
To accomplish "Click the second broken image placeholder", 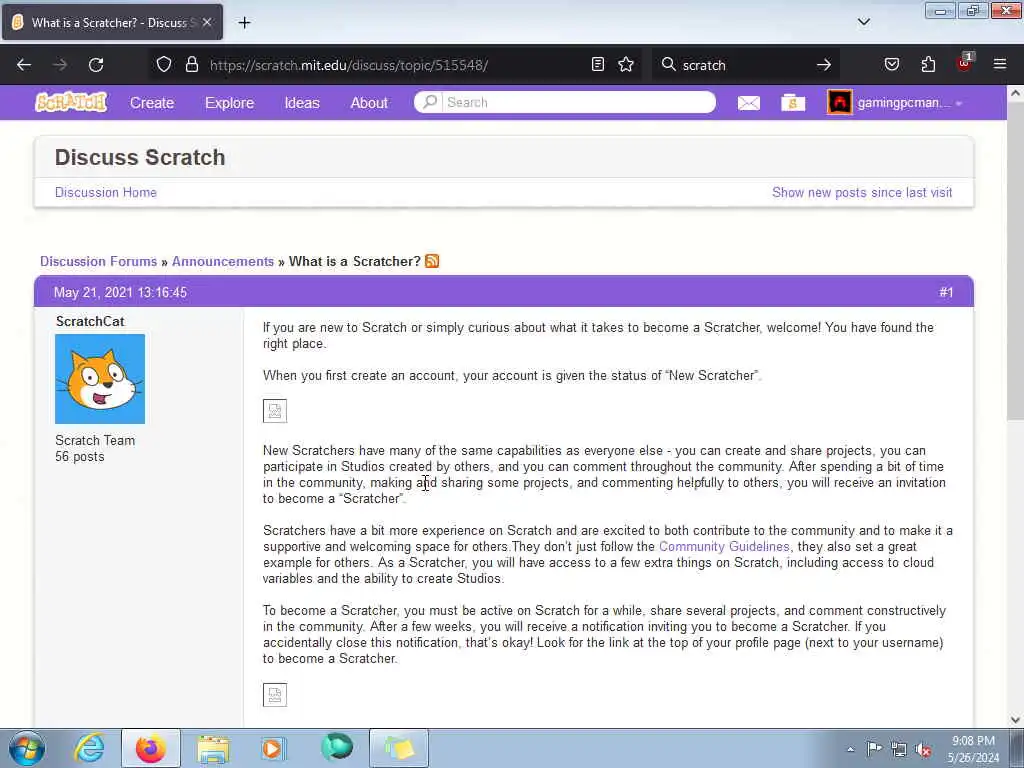I will (275, 695).
